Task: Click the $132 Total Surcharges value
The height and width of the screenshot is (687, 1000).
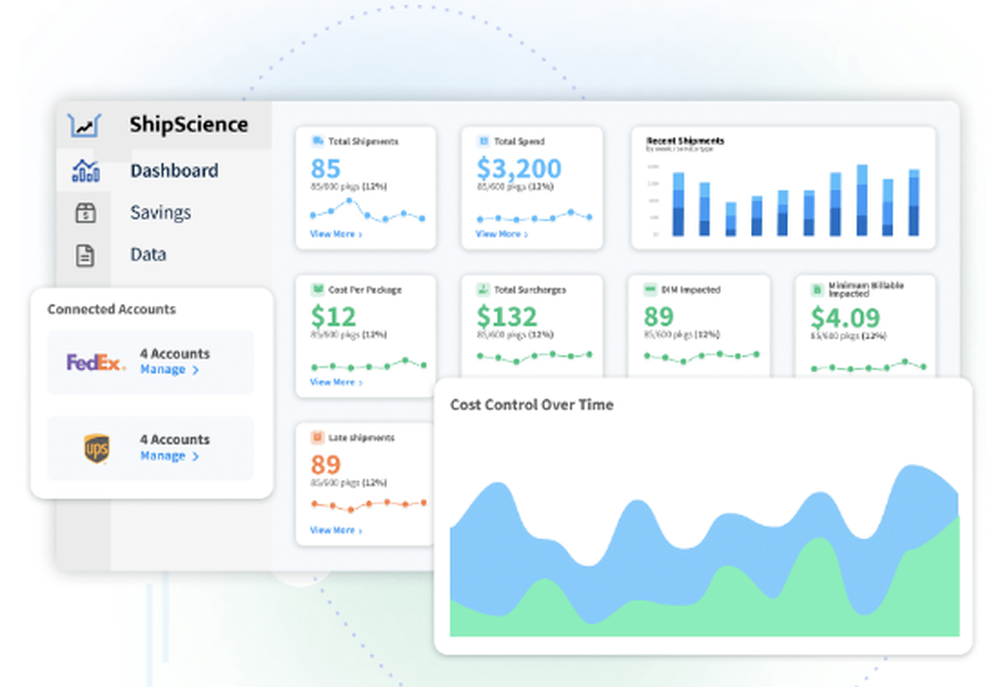Action: point(507,316)
